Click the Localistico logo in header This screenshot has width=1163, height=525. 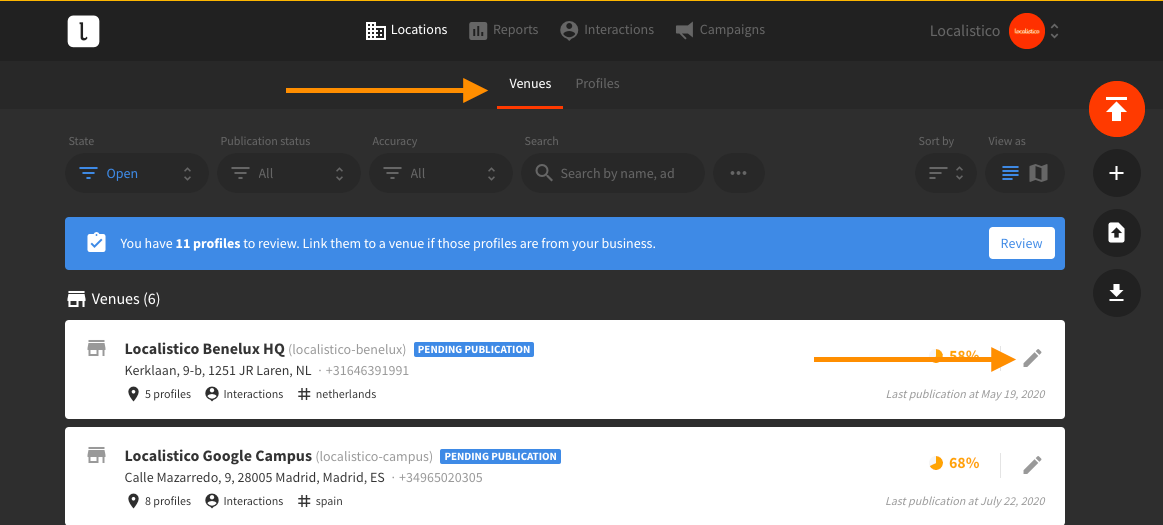[x=83, y=31]
